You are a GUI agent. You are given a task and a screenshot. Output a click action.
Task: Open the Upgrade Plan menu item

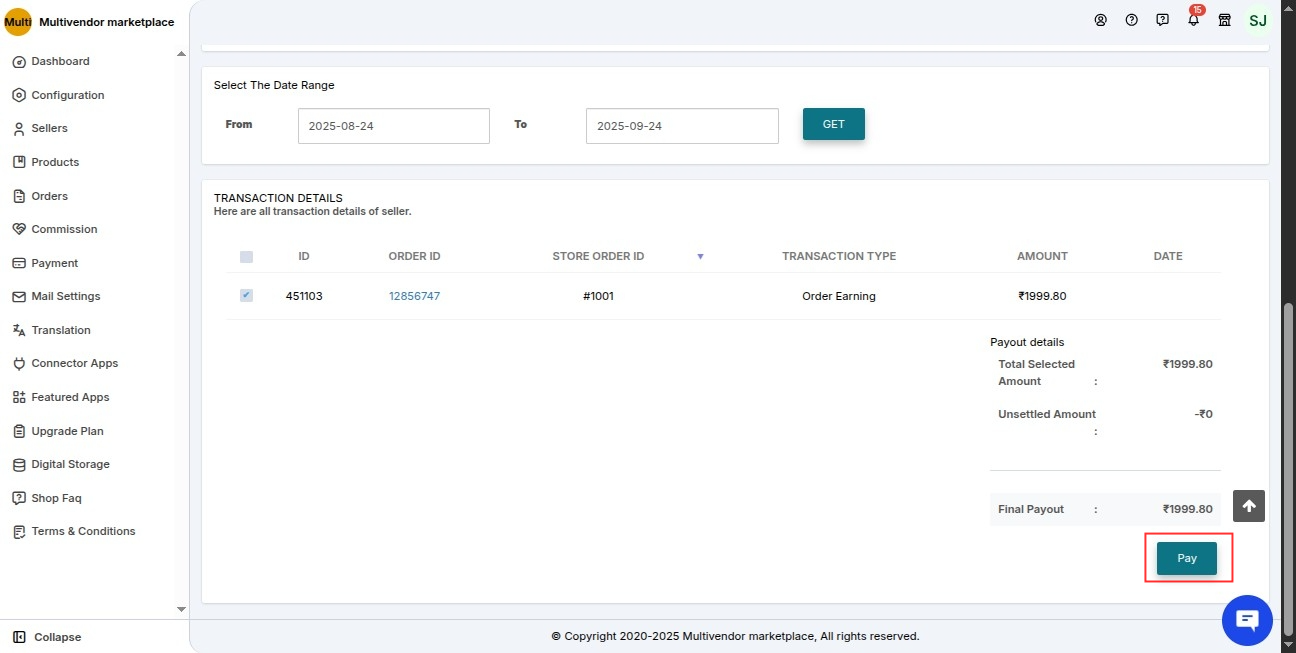point(67,431)
